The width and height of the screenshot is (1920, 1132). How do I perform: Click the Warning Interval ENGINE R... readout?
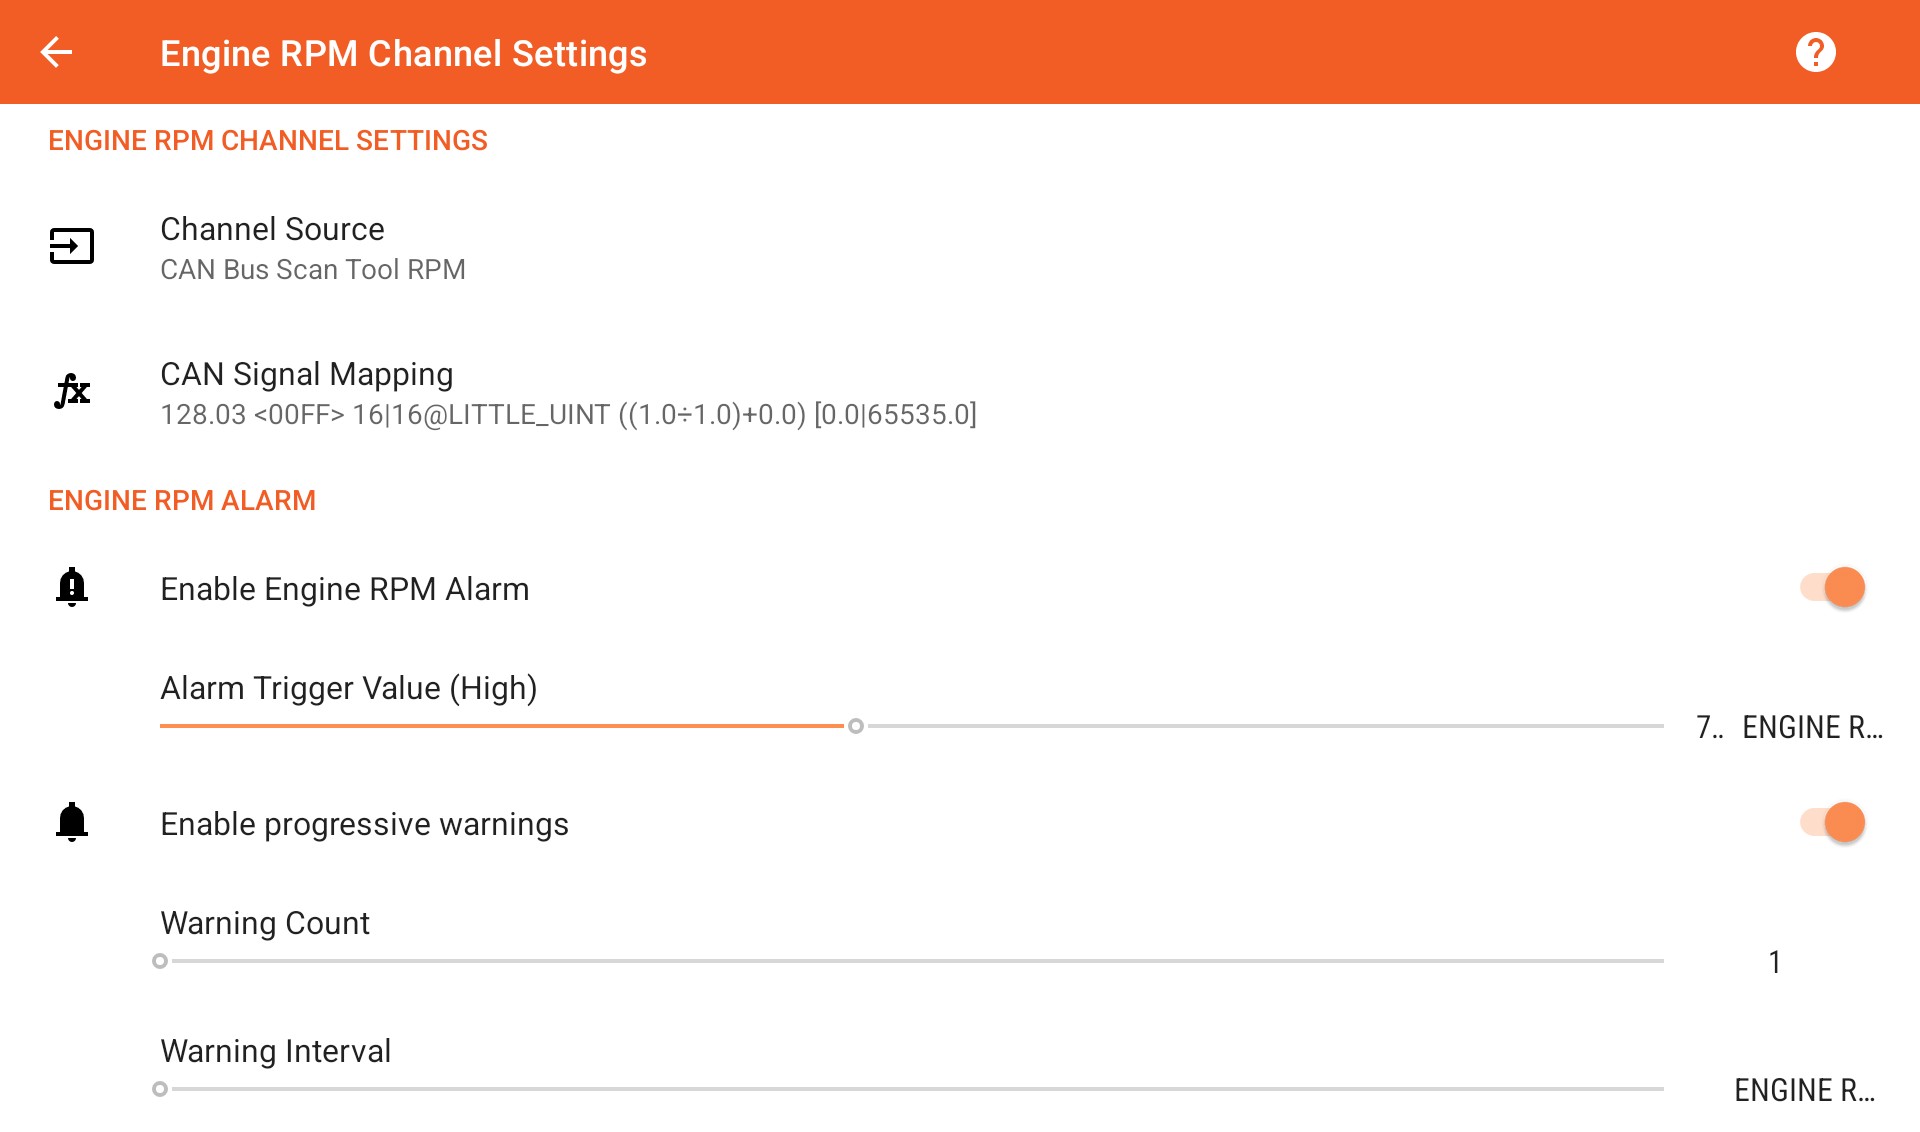1804,1090
